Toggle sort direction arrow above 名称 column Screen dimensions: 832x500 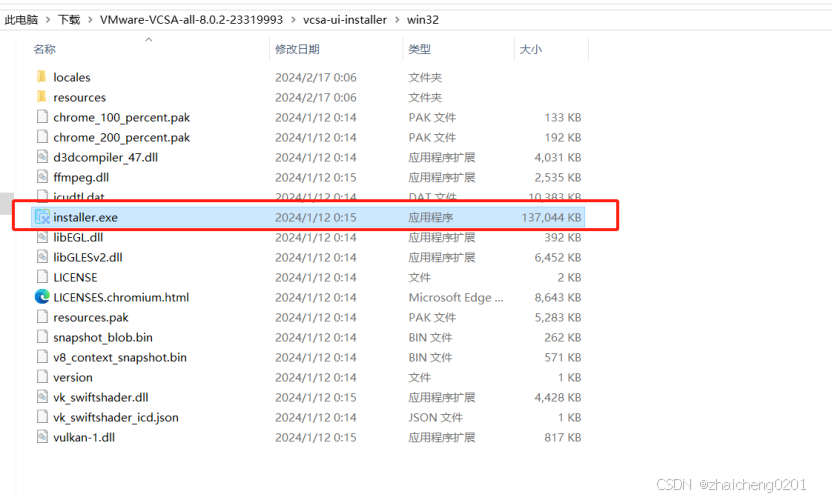click(x=149, y=40)
